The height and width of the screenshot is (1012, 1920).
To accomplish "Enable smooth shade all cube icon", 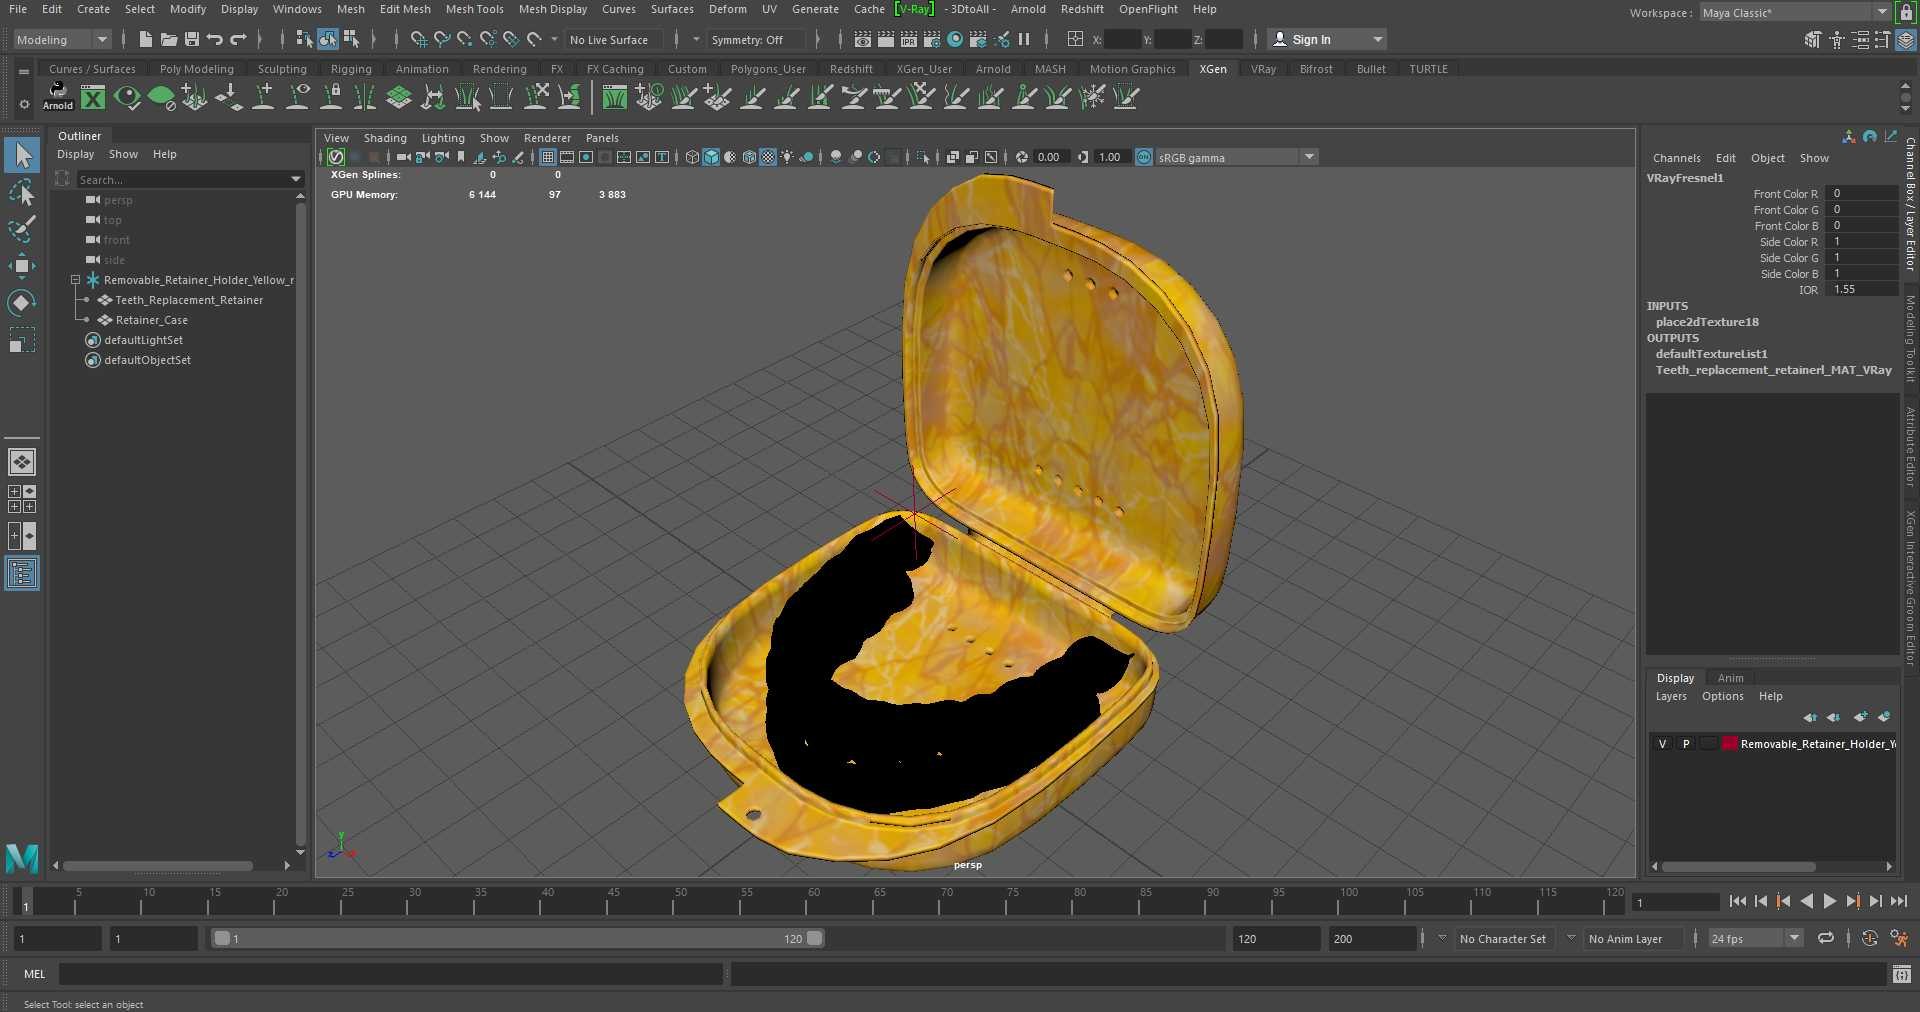I will click(711, 157).
